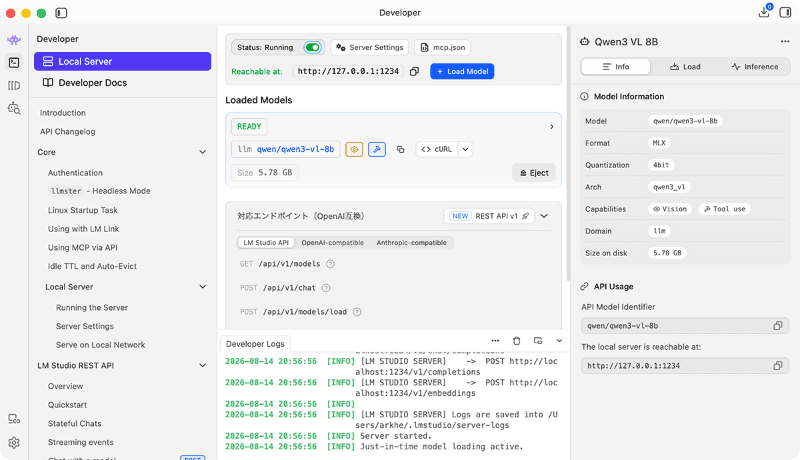Click the Load Model button

point(462,71)
